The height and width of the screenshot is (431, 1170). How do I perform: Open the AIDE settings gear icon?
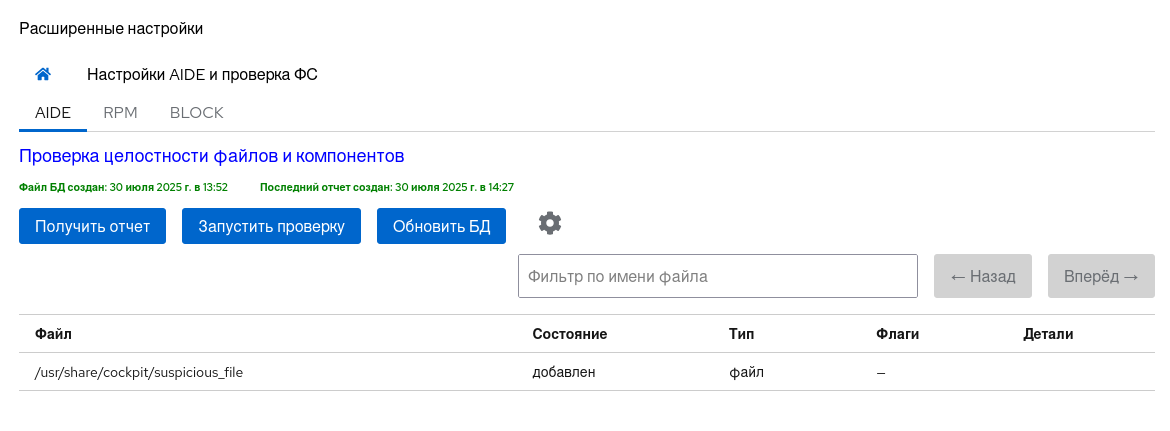pyautogui.click(x=550, y=224)
